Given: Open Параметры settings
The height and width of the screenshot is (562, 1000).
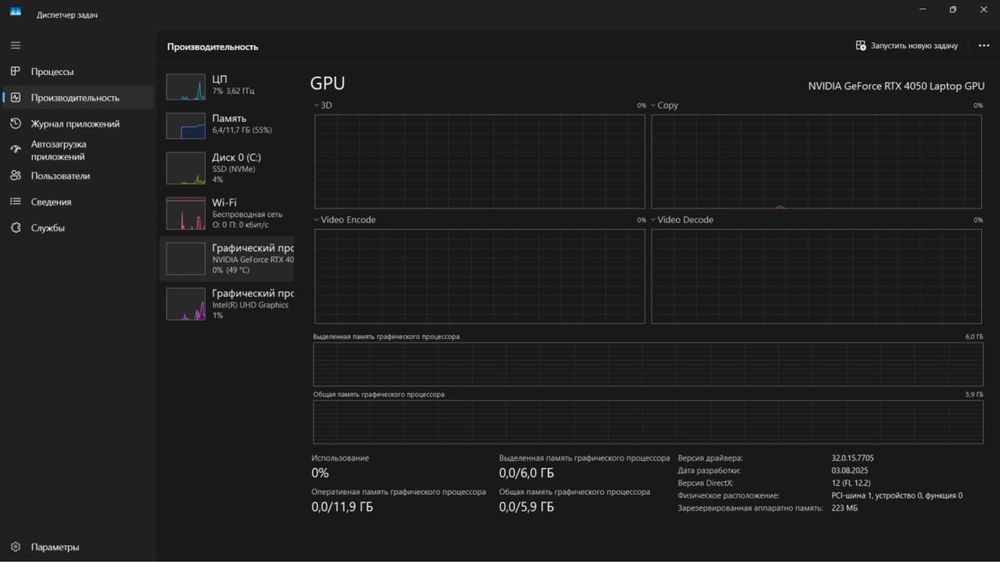Looking at the screenshot, I should pos(77,547).
